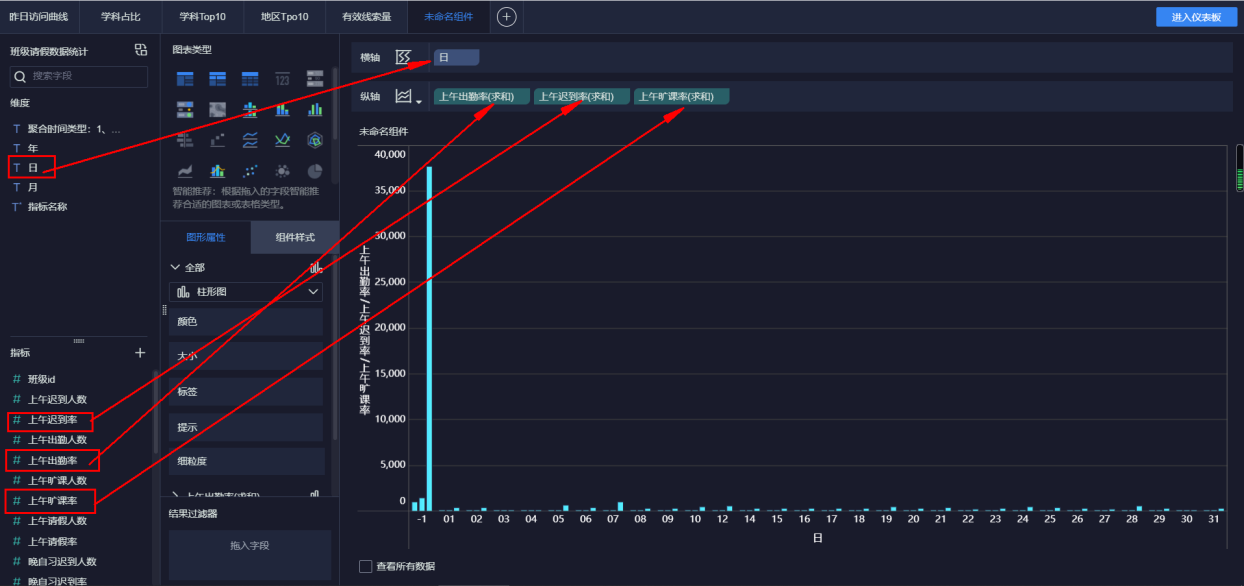Click the bar icon right of 全部
This screenshot has width=1244, height=586.
click(x=316, y=268)
